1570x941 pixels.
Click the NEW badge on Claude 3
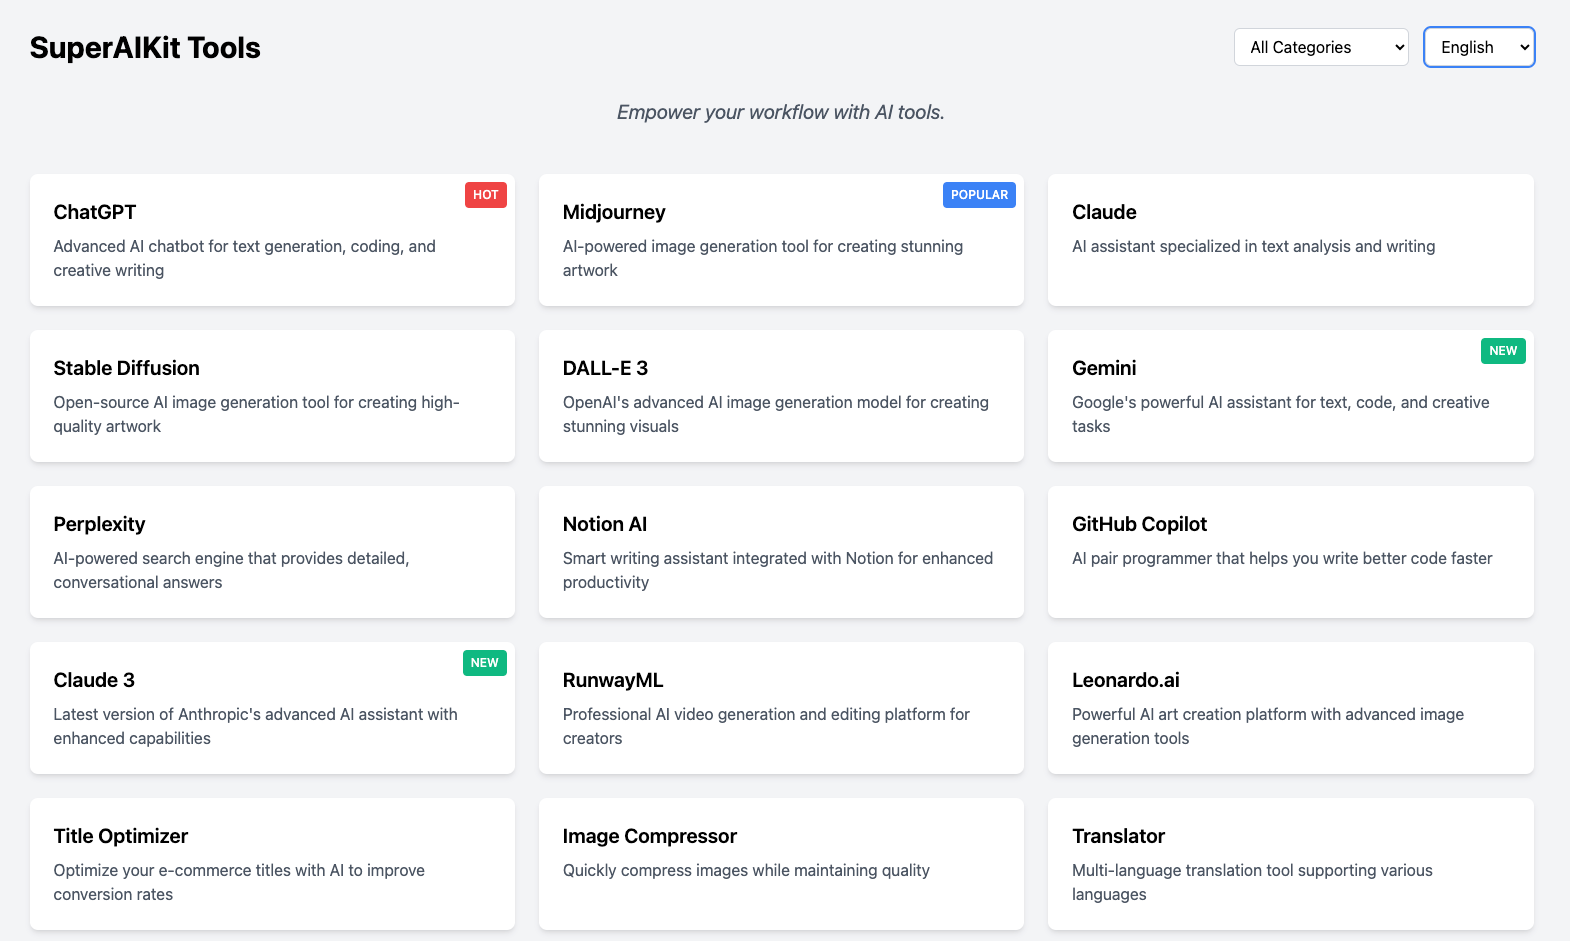485,663
